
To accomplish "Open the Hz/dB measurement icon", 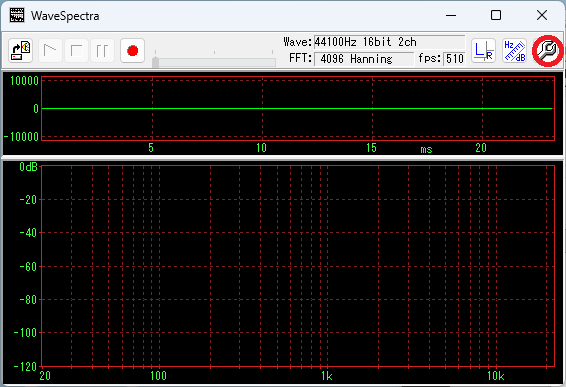I will [x=514, y=51].
